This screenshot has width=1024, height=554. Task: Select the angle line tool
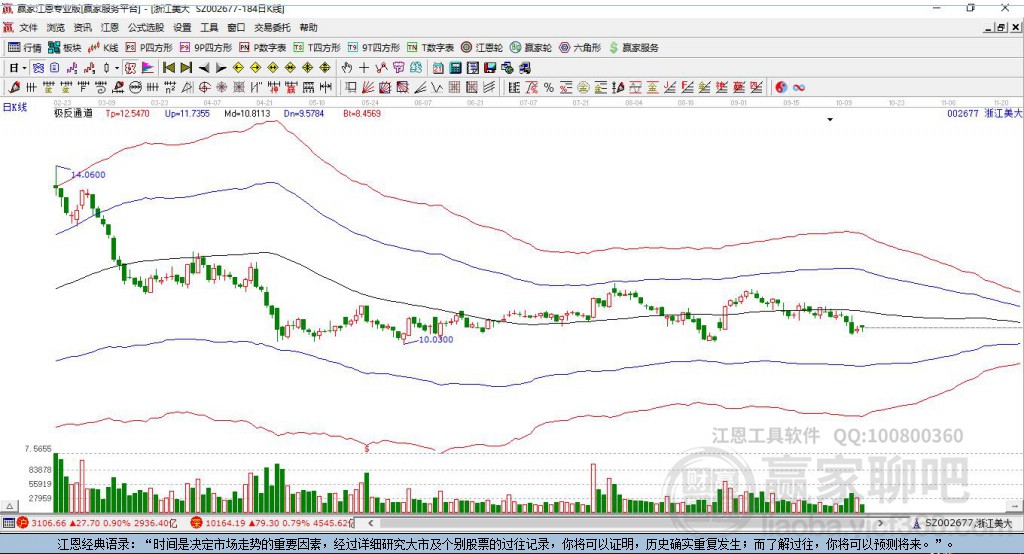coord(420,88)
